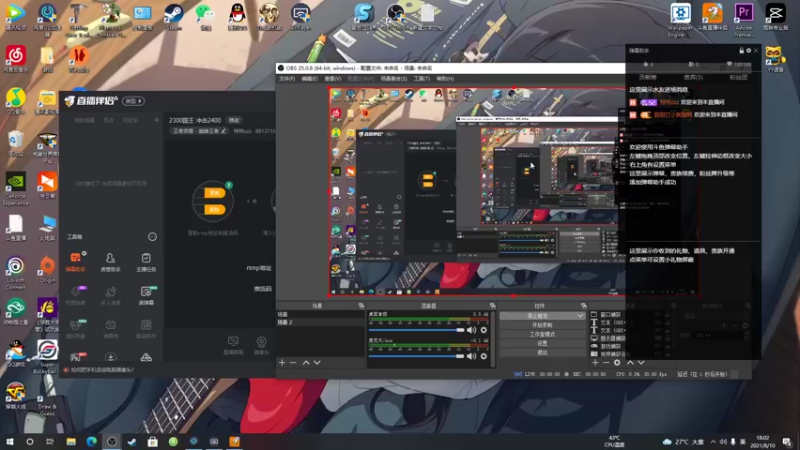This screenshot has width=800, height=450.
Task: Select the Steam desktop shortcut
Action: 174,17
